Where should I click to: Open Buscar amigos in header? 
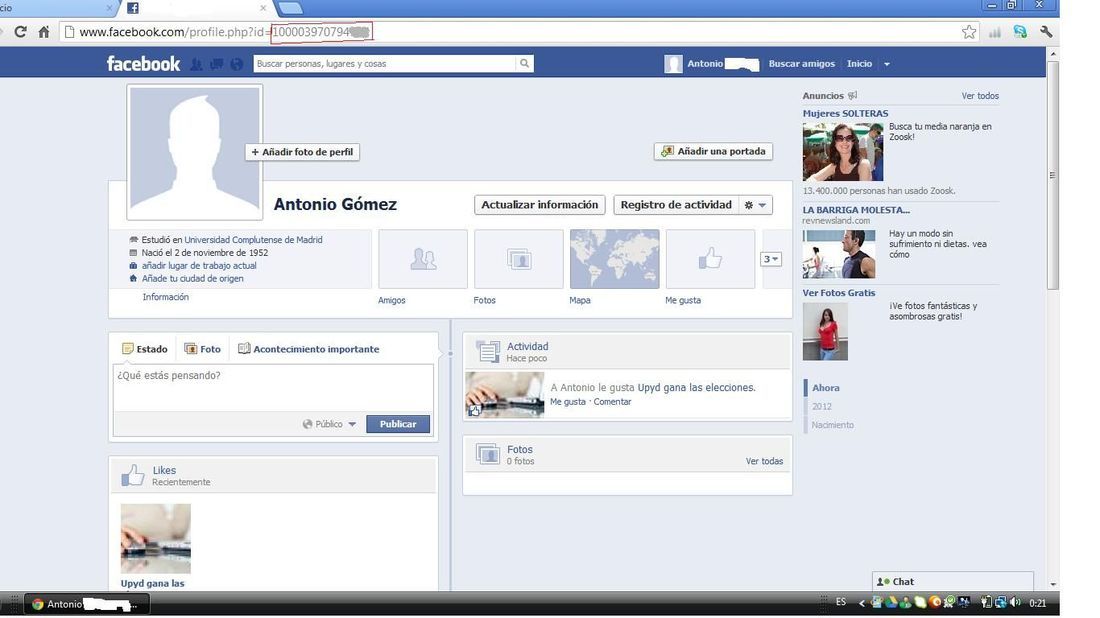[801, 63]
